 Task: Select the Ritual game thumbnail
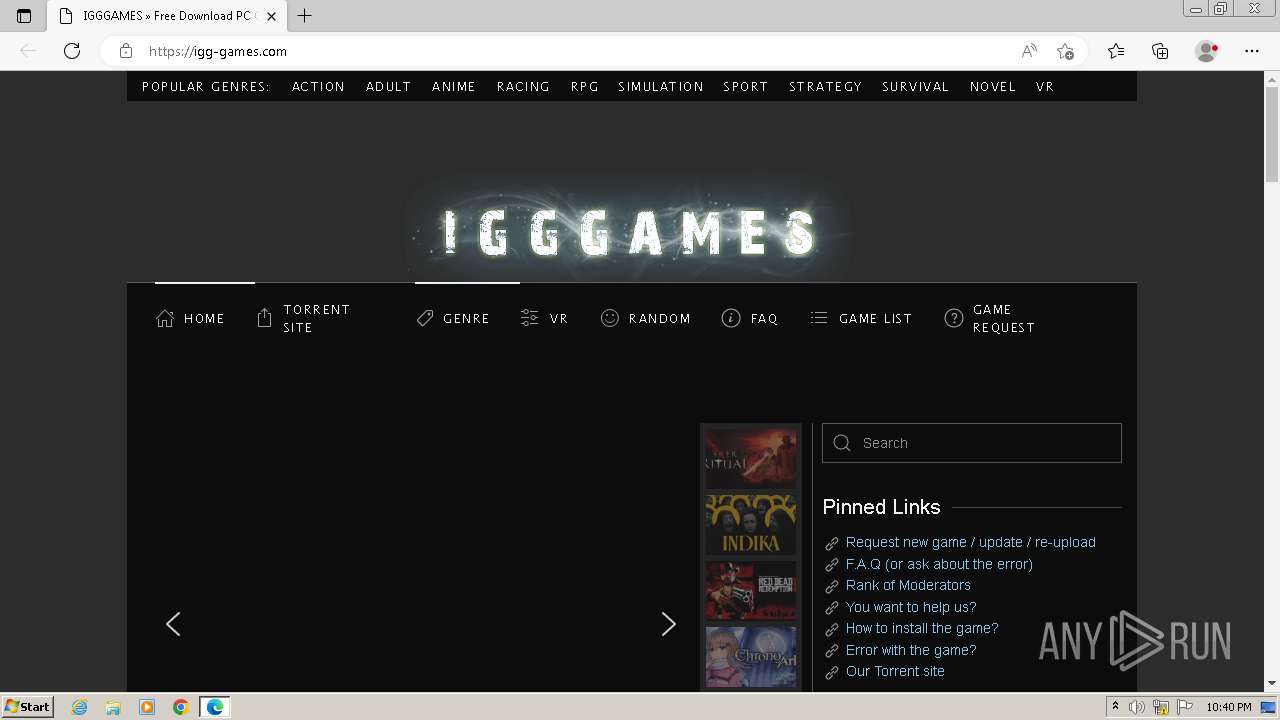(751, 458)
